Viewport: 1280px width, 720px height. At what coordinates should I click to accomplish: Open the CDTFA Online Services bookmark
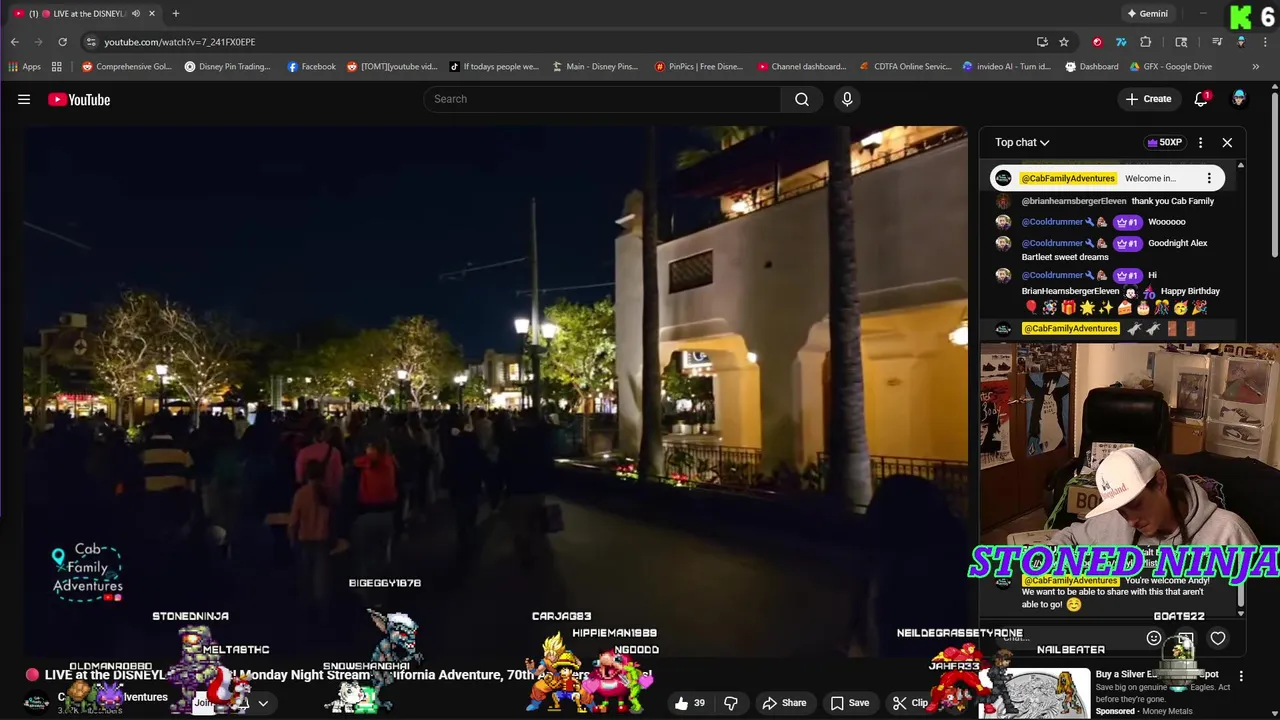pyautogui.click(x=906, y=67)
